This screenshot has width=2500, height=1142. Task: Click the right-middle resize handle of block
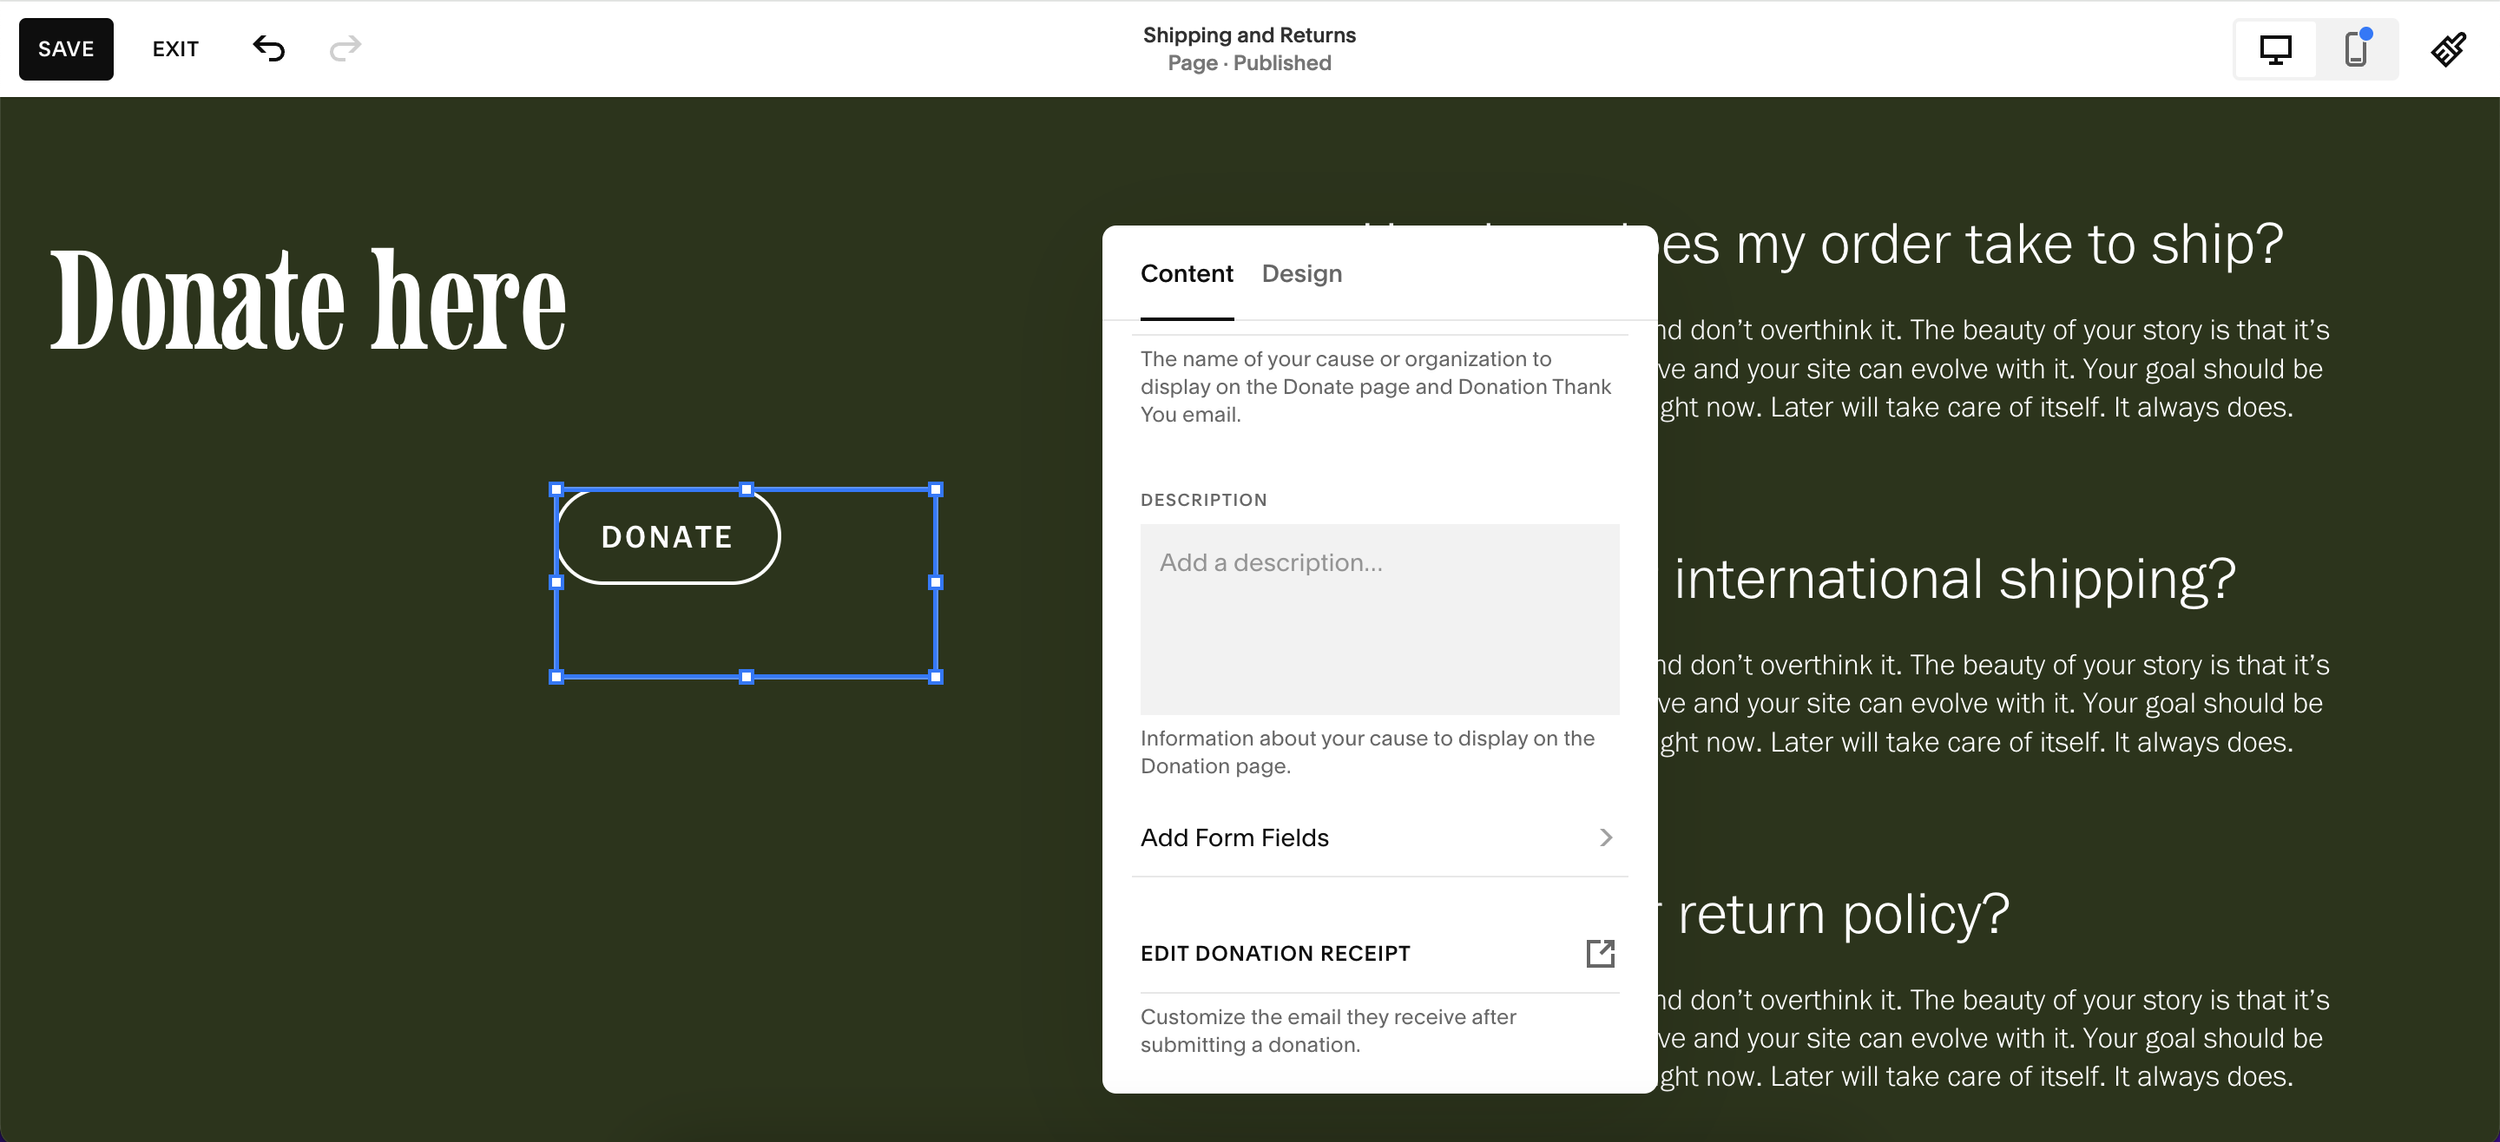click(x=936, y=582)
